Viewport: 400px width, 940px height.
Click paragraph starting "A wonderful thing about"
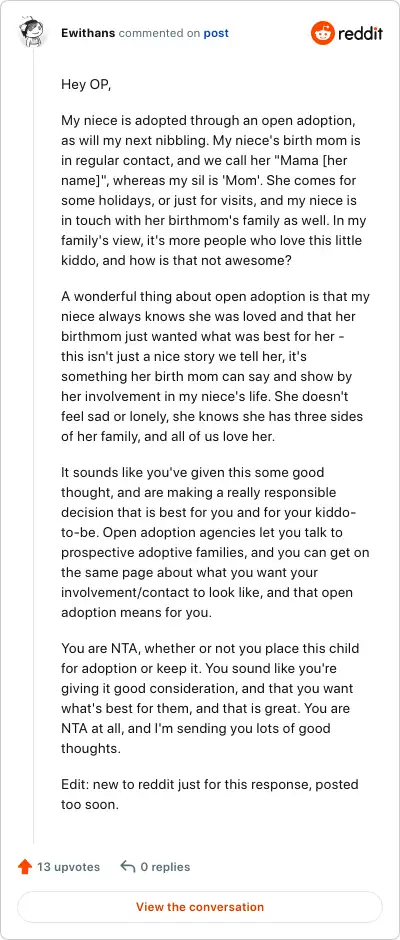click(x=215, y=366)
